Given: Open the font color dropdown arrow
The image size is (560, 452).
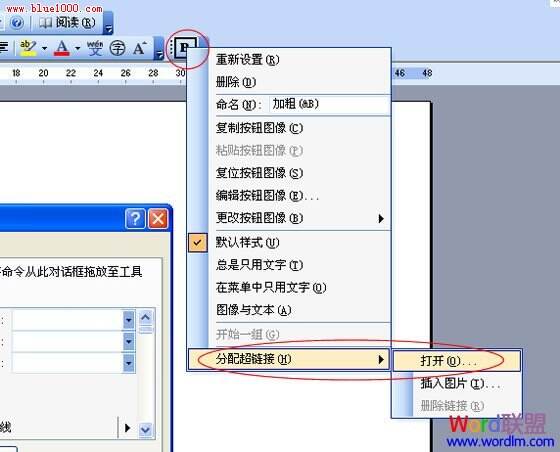Looking at the screenshot, I should click(x=78, y=48).
